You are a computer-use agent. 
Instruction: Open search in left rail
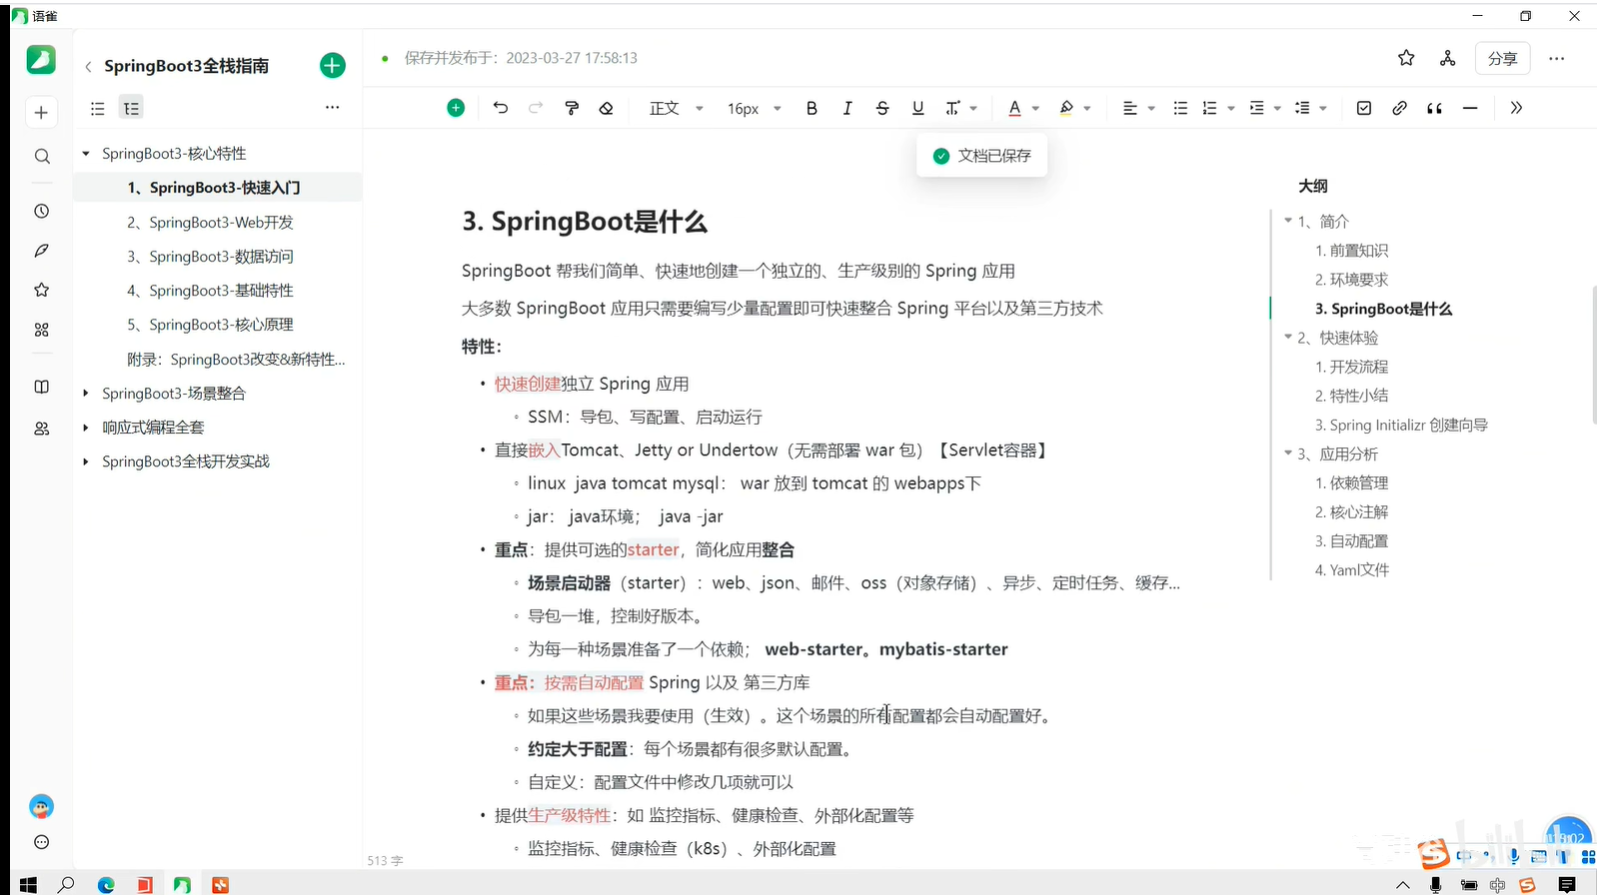pos(41,156)
